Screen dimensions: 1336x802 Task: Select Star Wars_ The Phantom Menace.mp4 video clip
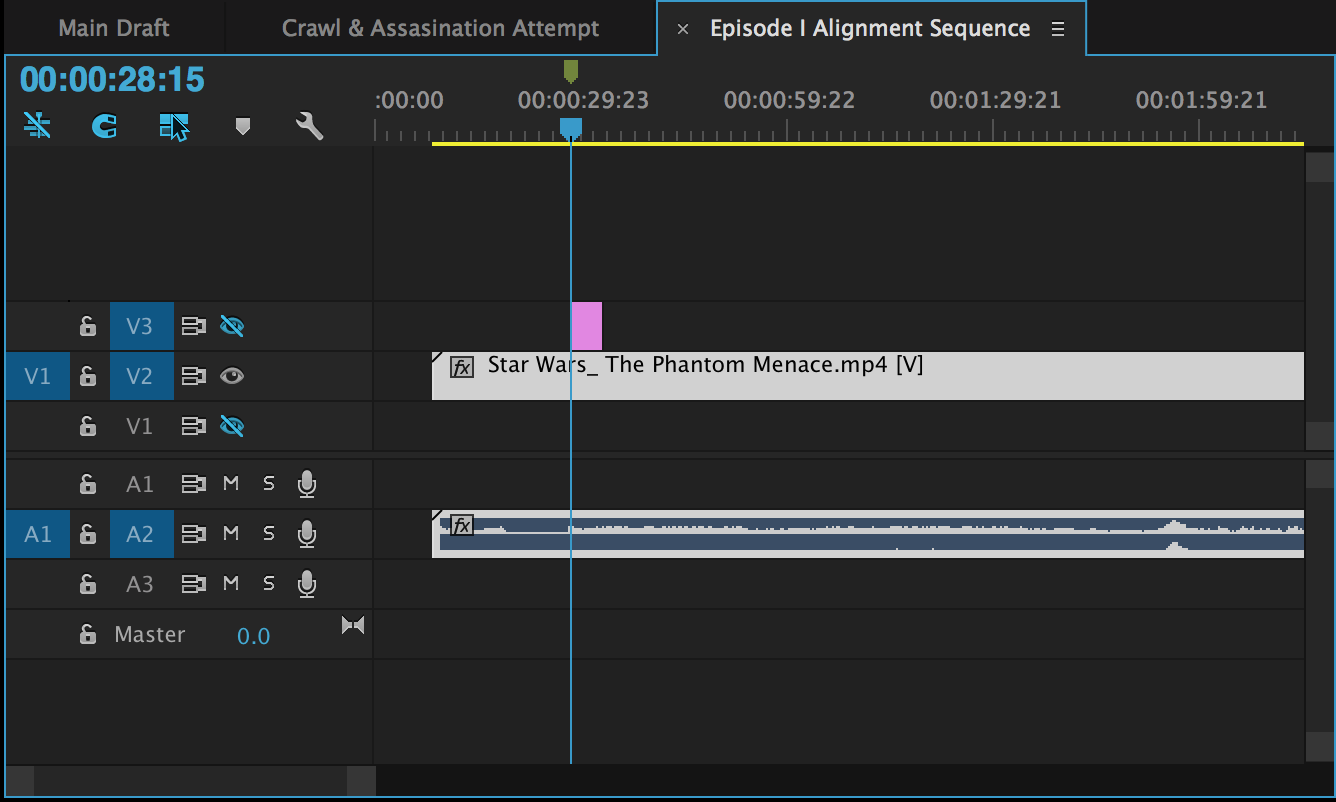(x=868, y=376)
